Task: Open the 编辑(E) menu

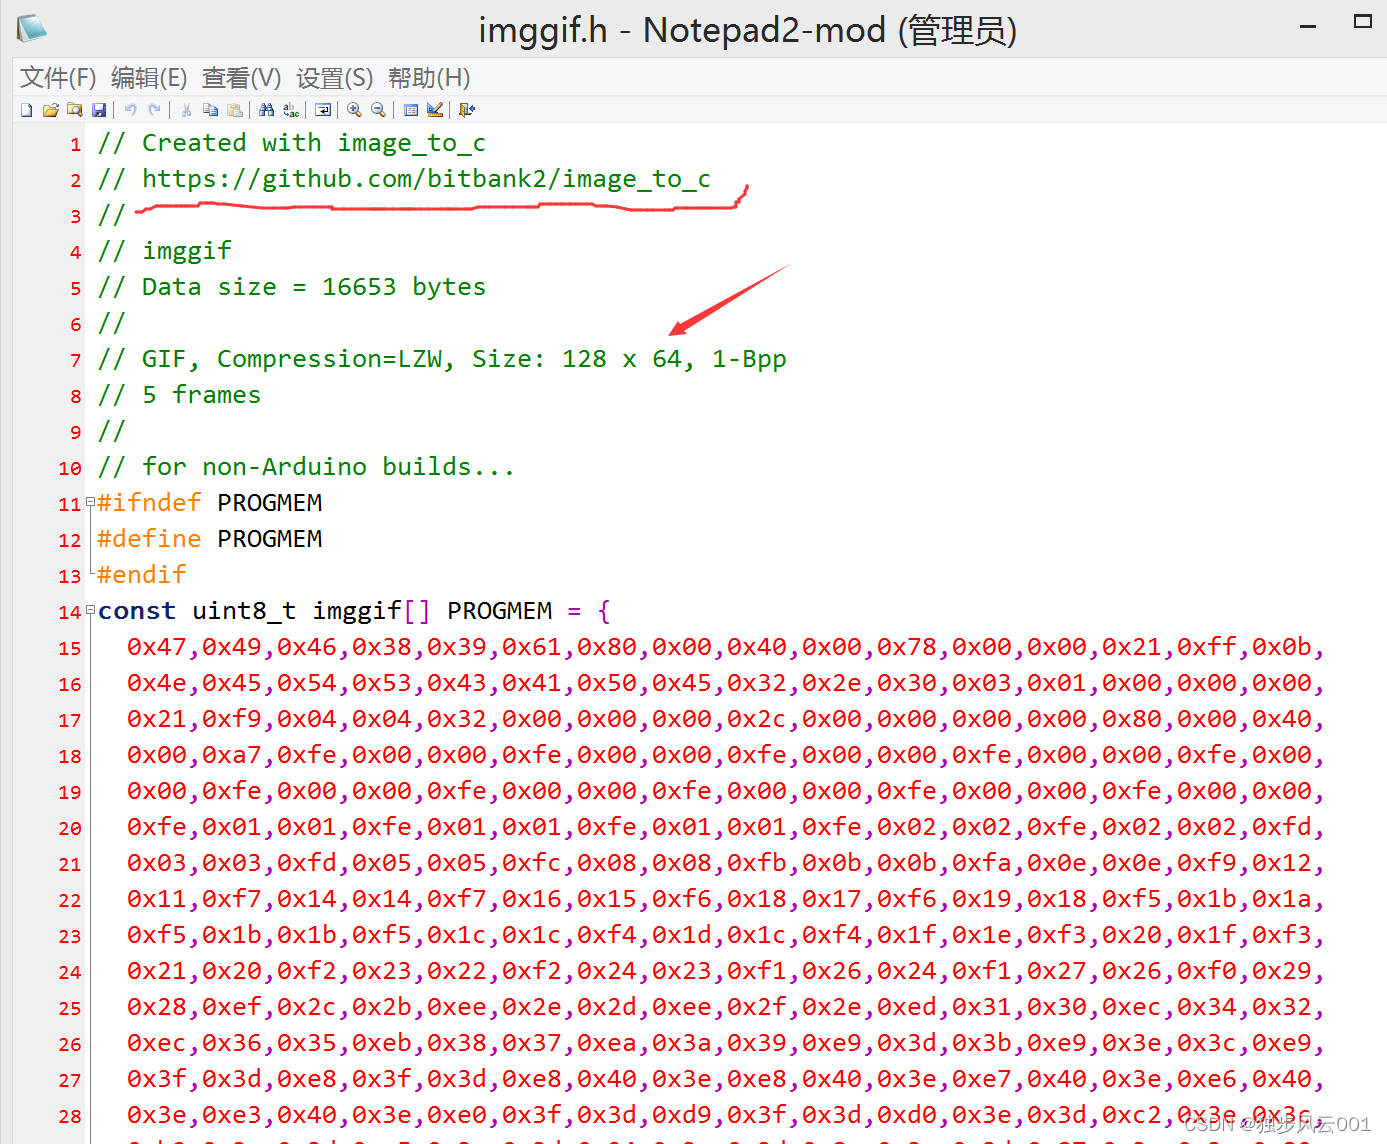Action: pyautogui.click(x=149, y=78)
